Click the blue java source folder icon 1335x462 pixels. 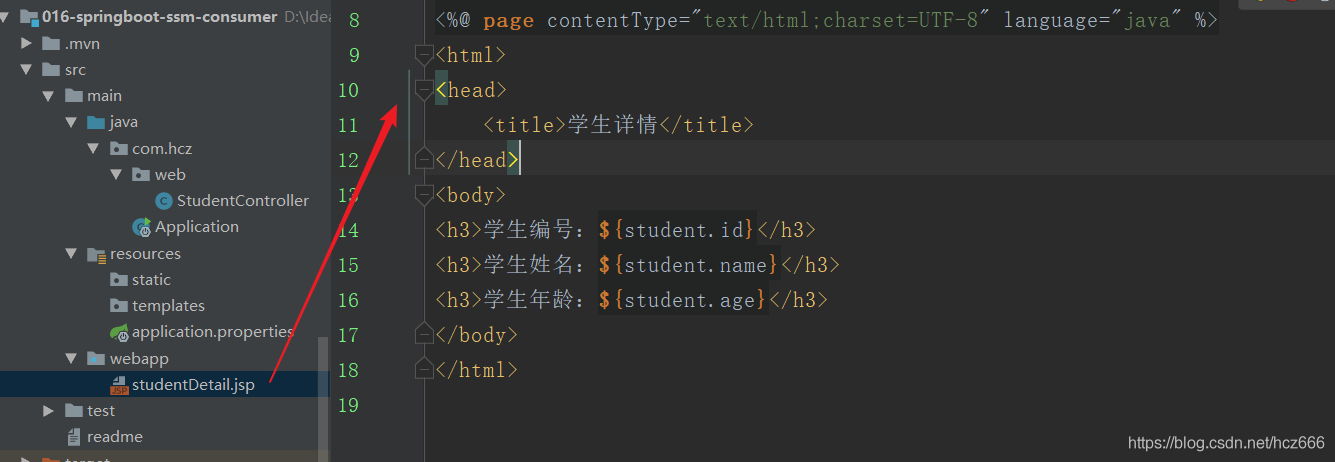[x=96, y=122]
